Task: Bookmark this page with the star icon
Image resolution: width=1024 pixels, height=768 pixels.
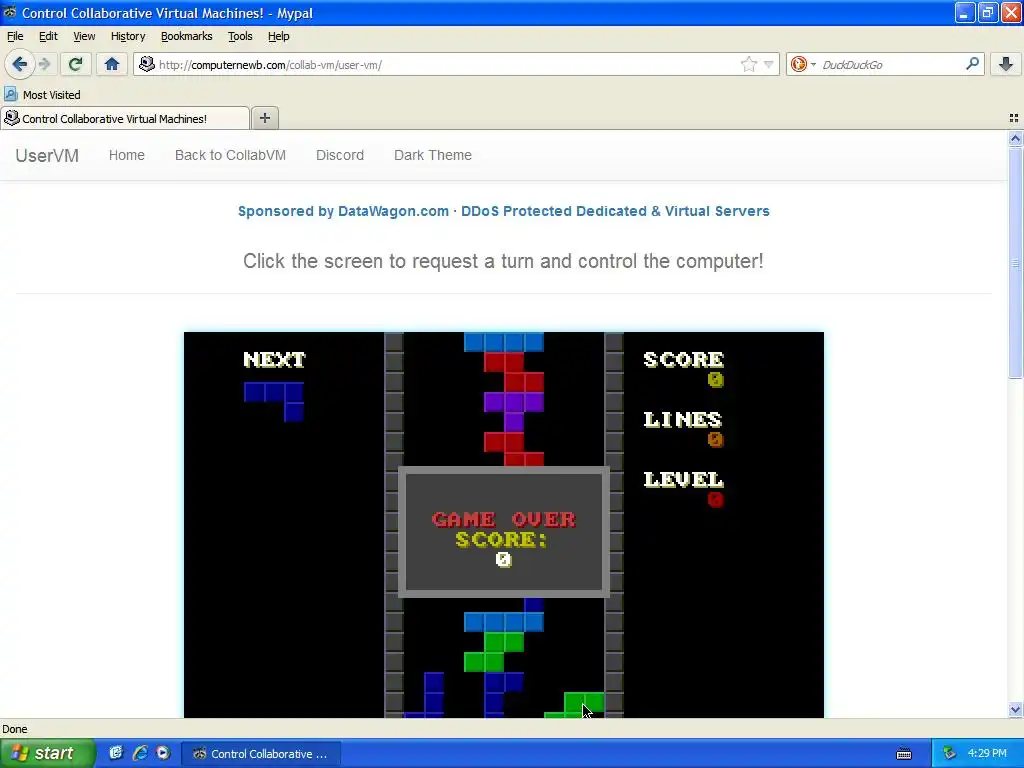Action: tap(748, 64)
